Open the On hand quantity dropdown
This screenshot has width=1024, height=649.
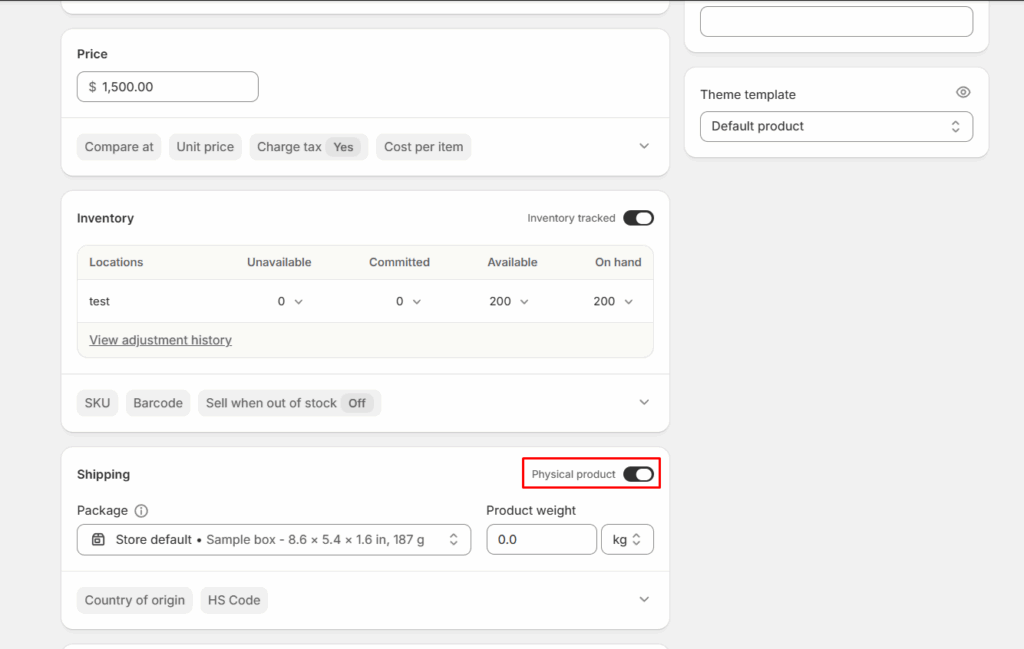(x=613, y=301)
